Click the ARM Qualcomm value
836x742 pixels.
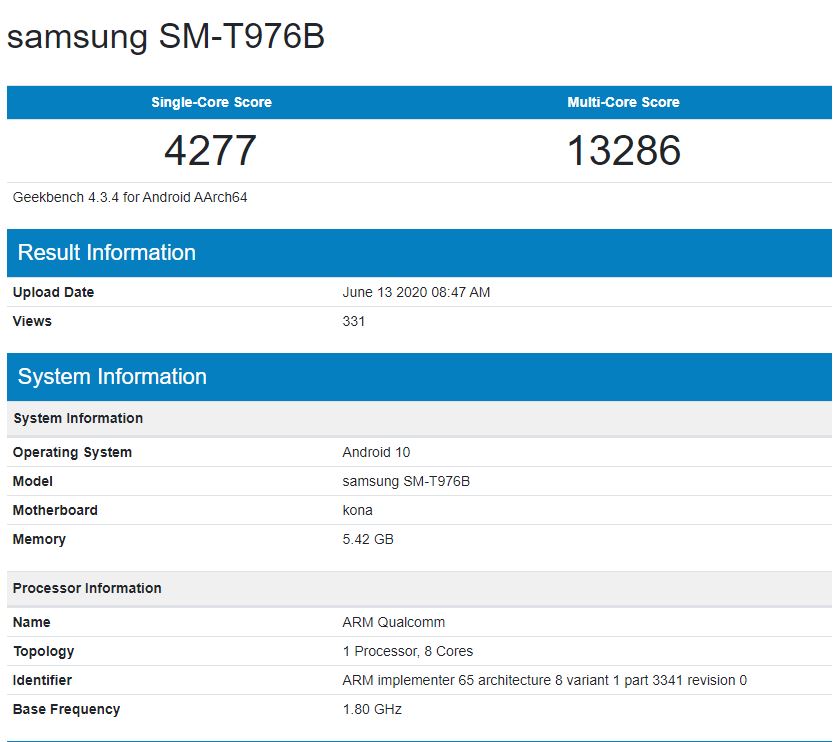point(393,622)
